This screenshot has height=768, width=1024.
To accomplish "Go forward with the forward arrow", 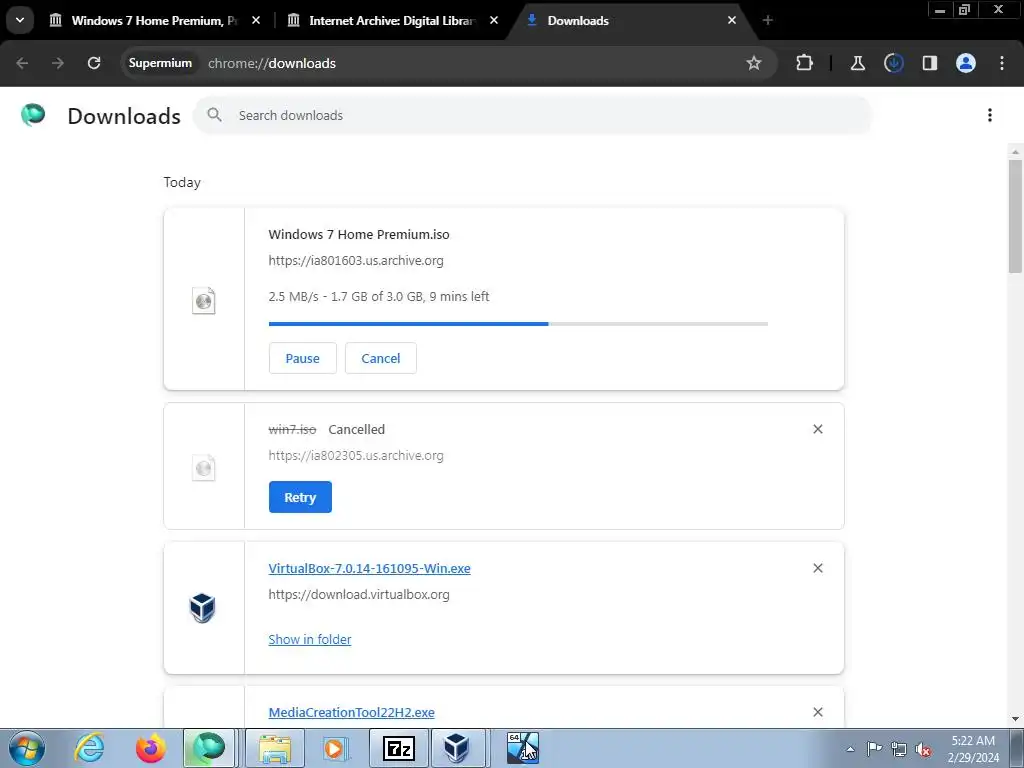I will tap(58, 63).
